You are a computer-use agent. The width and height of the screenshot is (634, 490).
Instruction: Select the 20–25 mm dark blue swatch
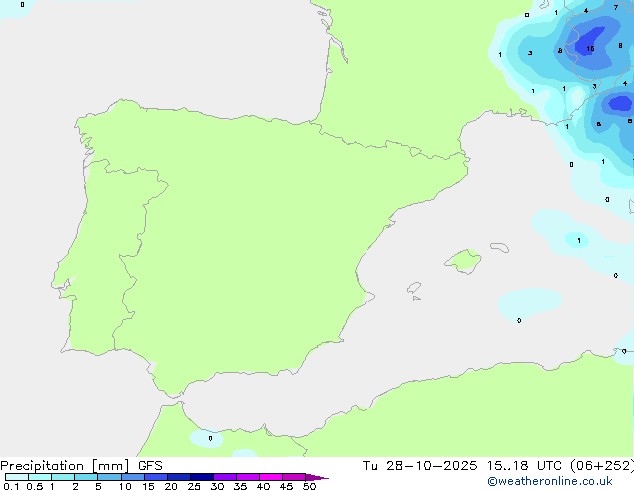coord(179,477)
